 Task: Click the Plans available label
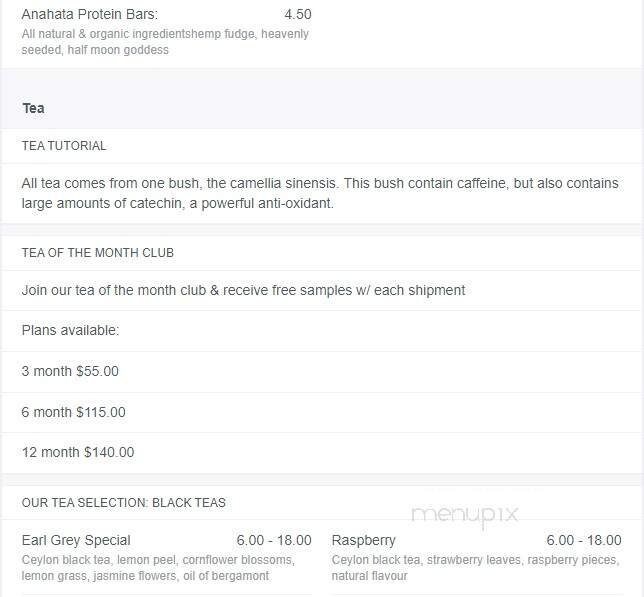coord(70,331)
